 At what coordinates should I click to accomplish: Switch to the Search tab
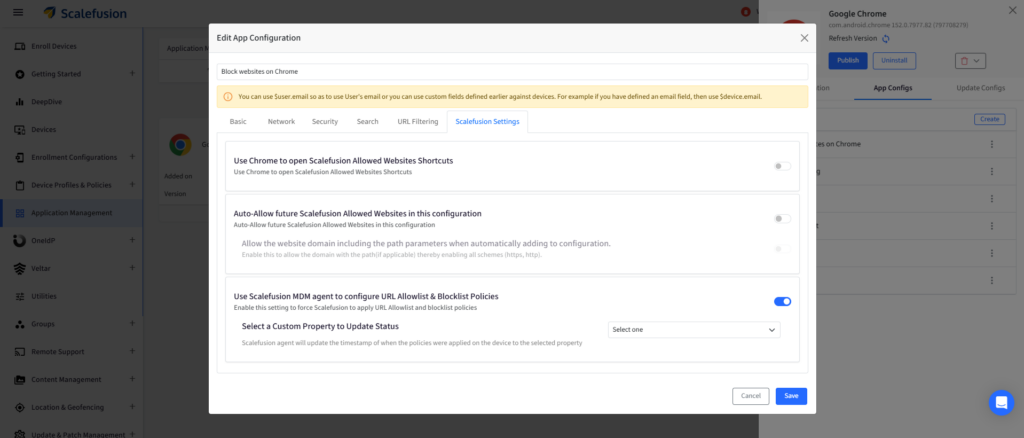[368, 121]
